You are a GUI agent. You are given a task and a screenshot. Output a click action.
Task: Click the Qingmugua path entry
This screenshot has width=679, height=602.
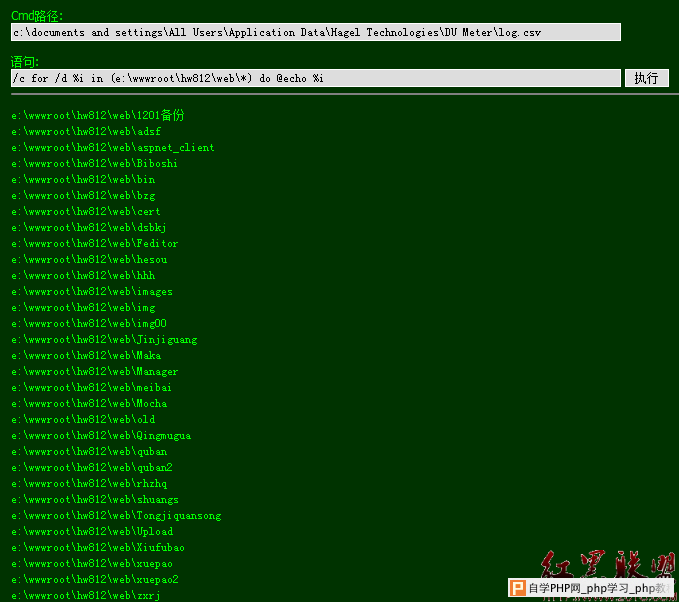[101, 436]
